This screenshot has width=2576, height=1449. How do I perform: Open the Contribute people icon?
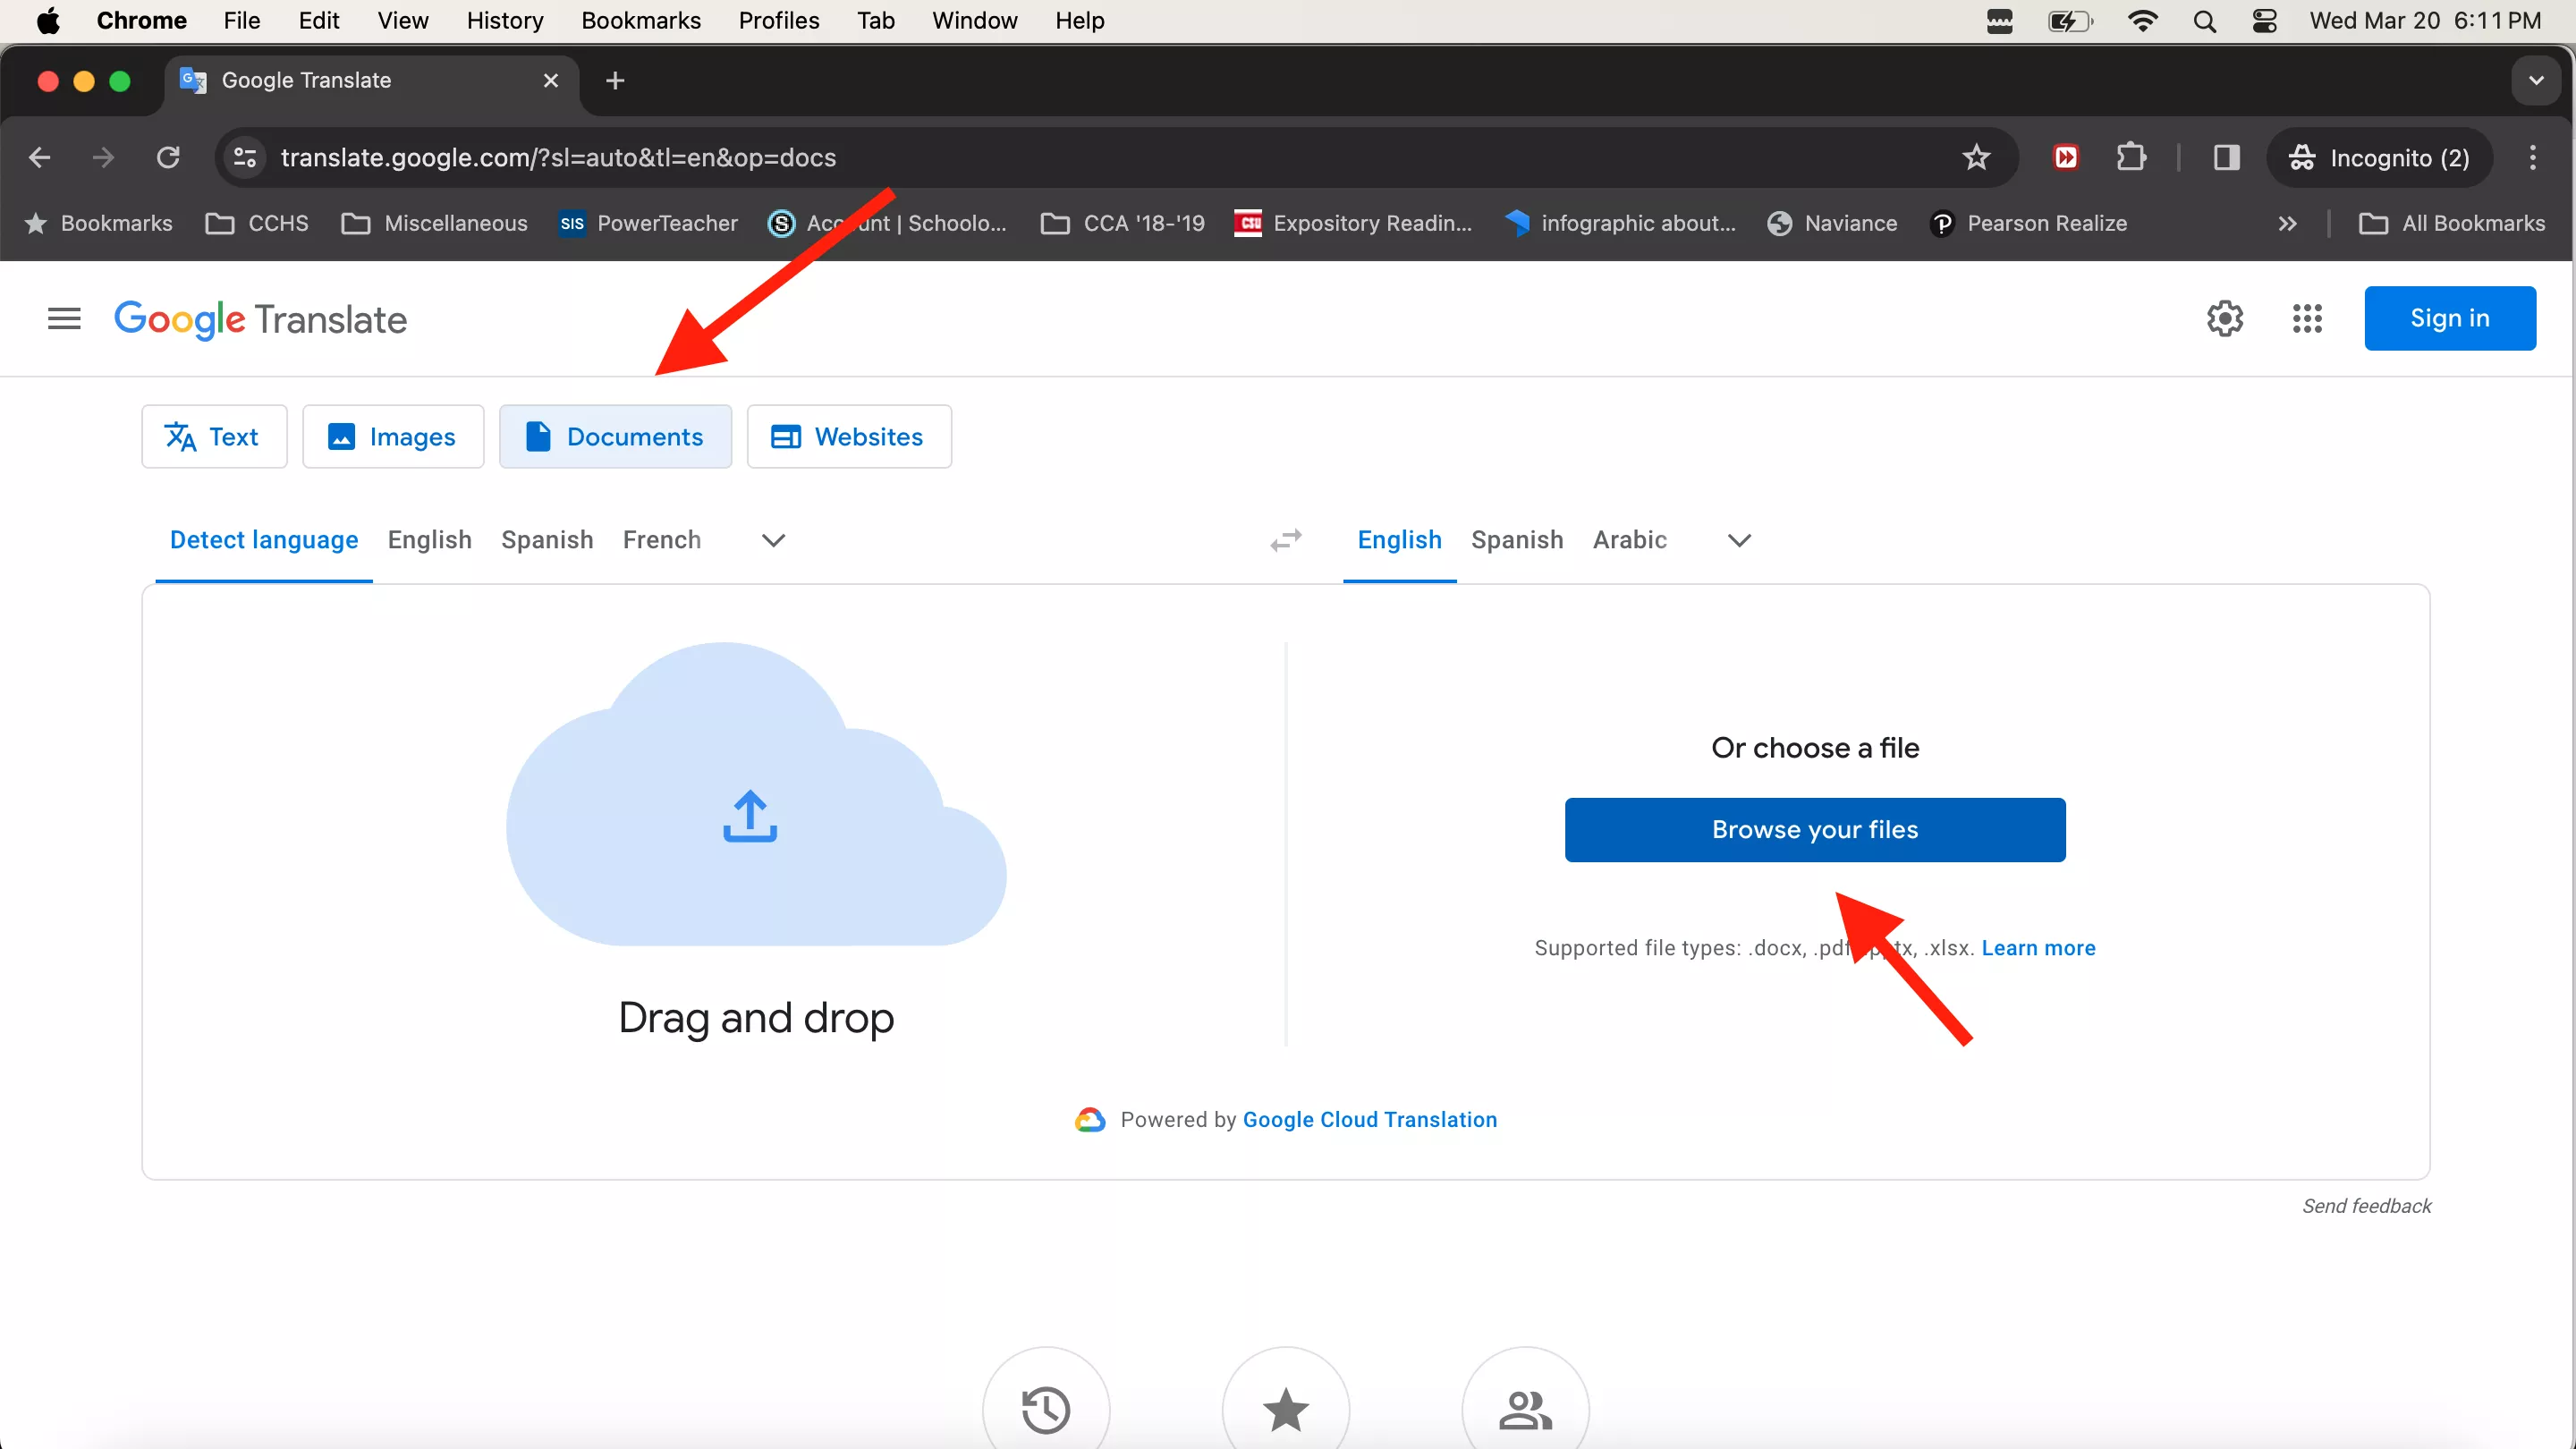(x=1524, y=1409)
